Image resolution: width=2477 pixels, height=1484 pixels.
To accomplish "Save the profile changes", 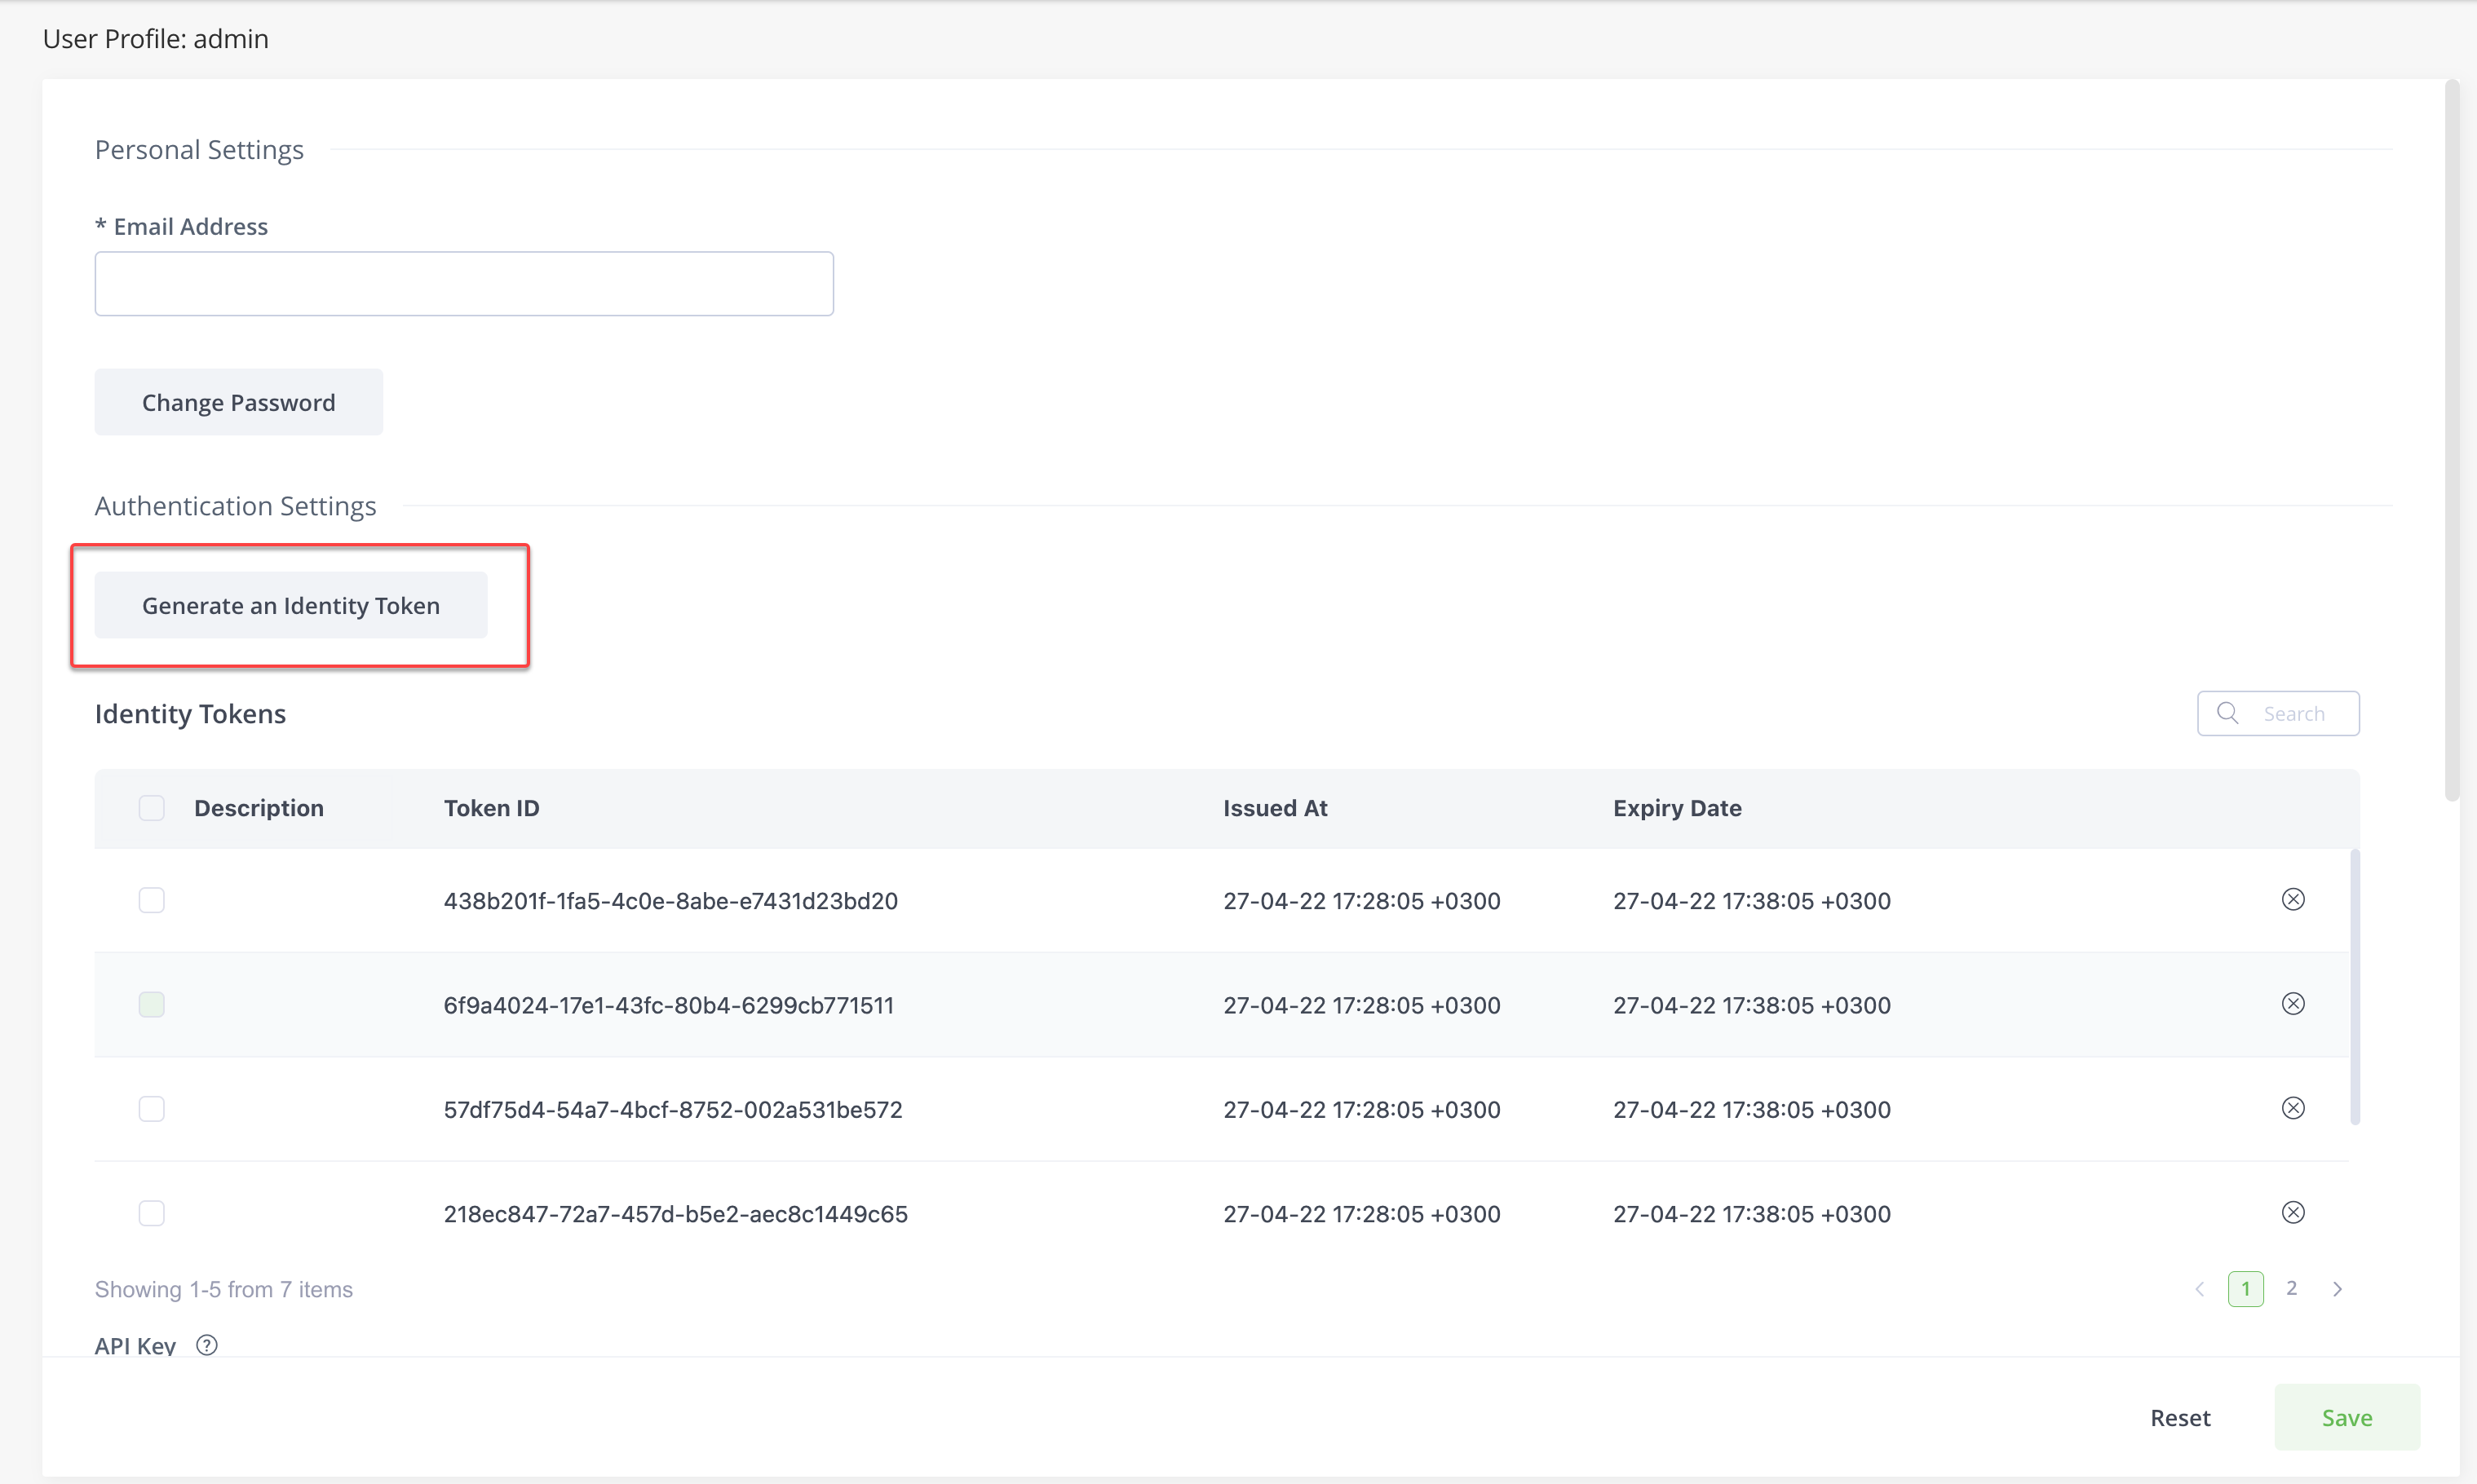I will pos(2347,1417).
